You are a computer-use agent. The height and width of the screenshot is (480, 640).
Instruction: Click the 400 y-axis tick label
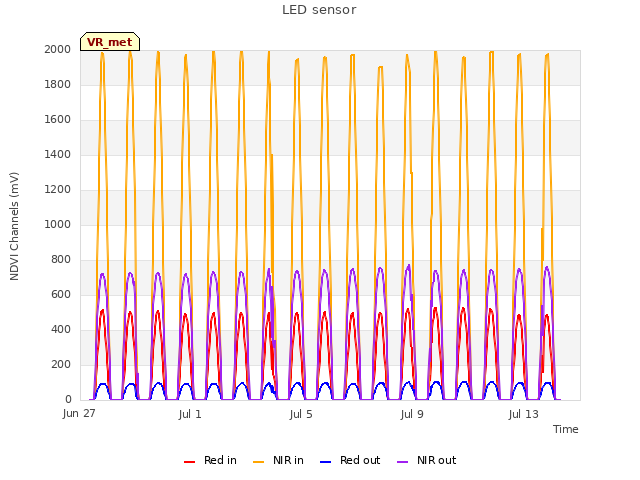click(x=61, y=329)
